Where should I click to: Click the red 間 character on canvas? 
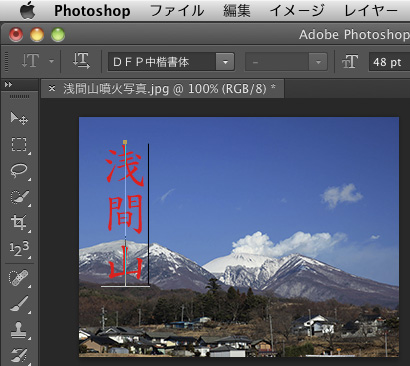pos(126,214)
